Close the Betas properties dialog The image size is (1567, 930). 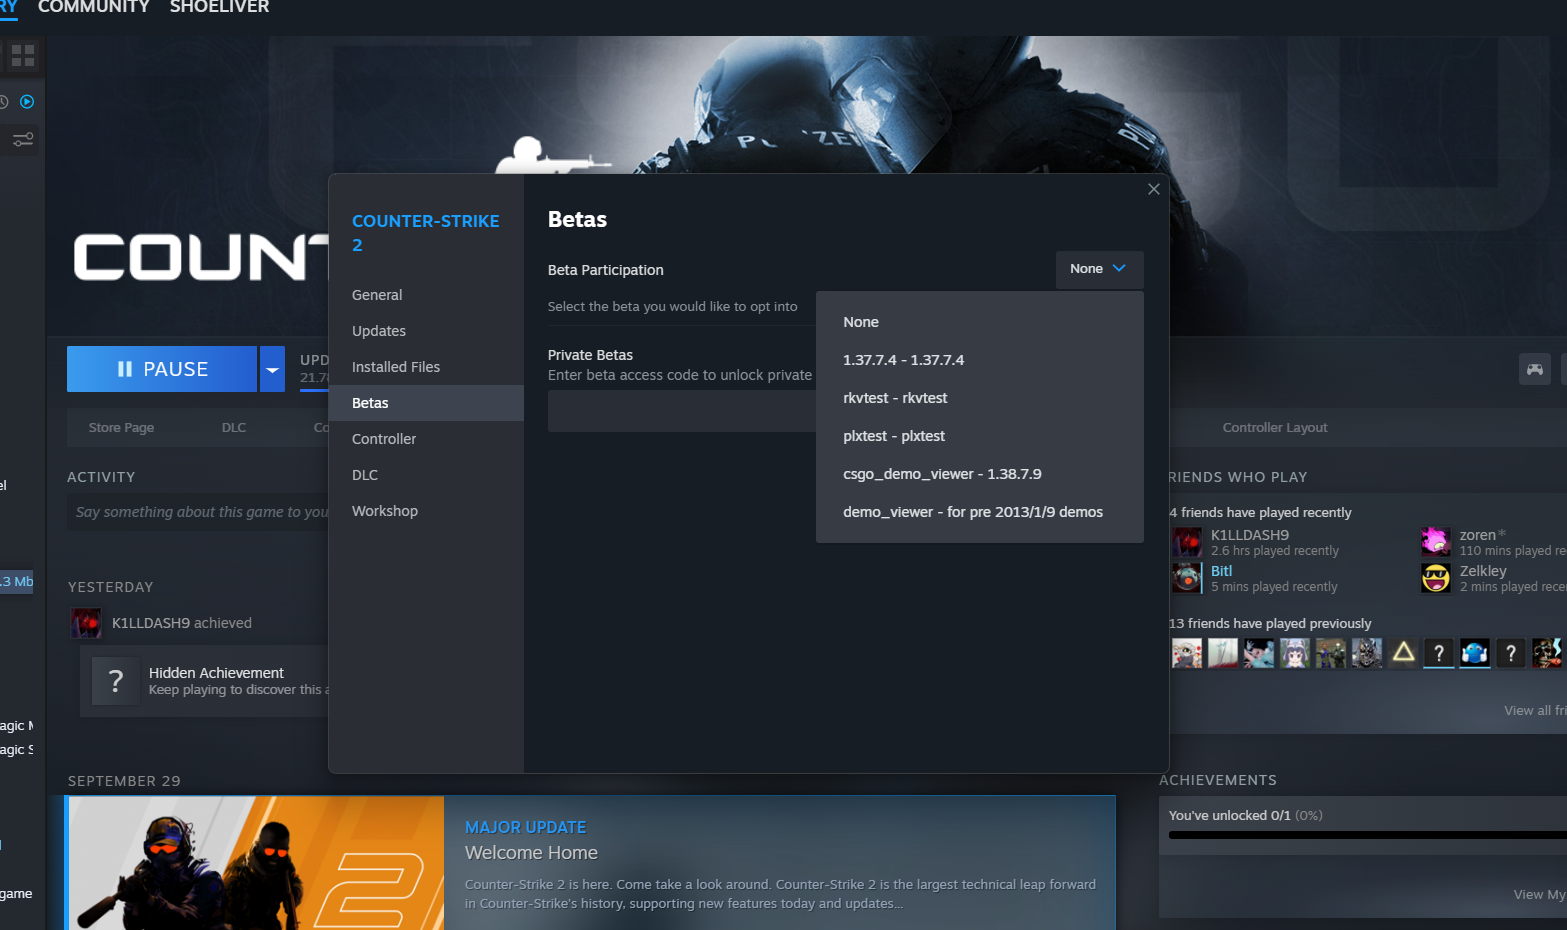[x=1153, y=189]
